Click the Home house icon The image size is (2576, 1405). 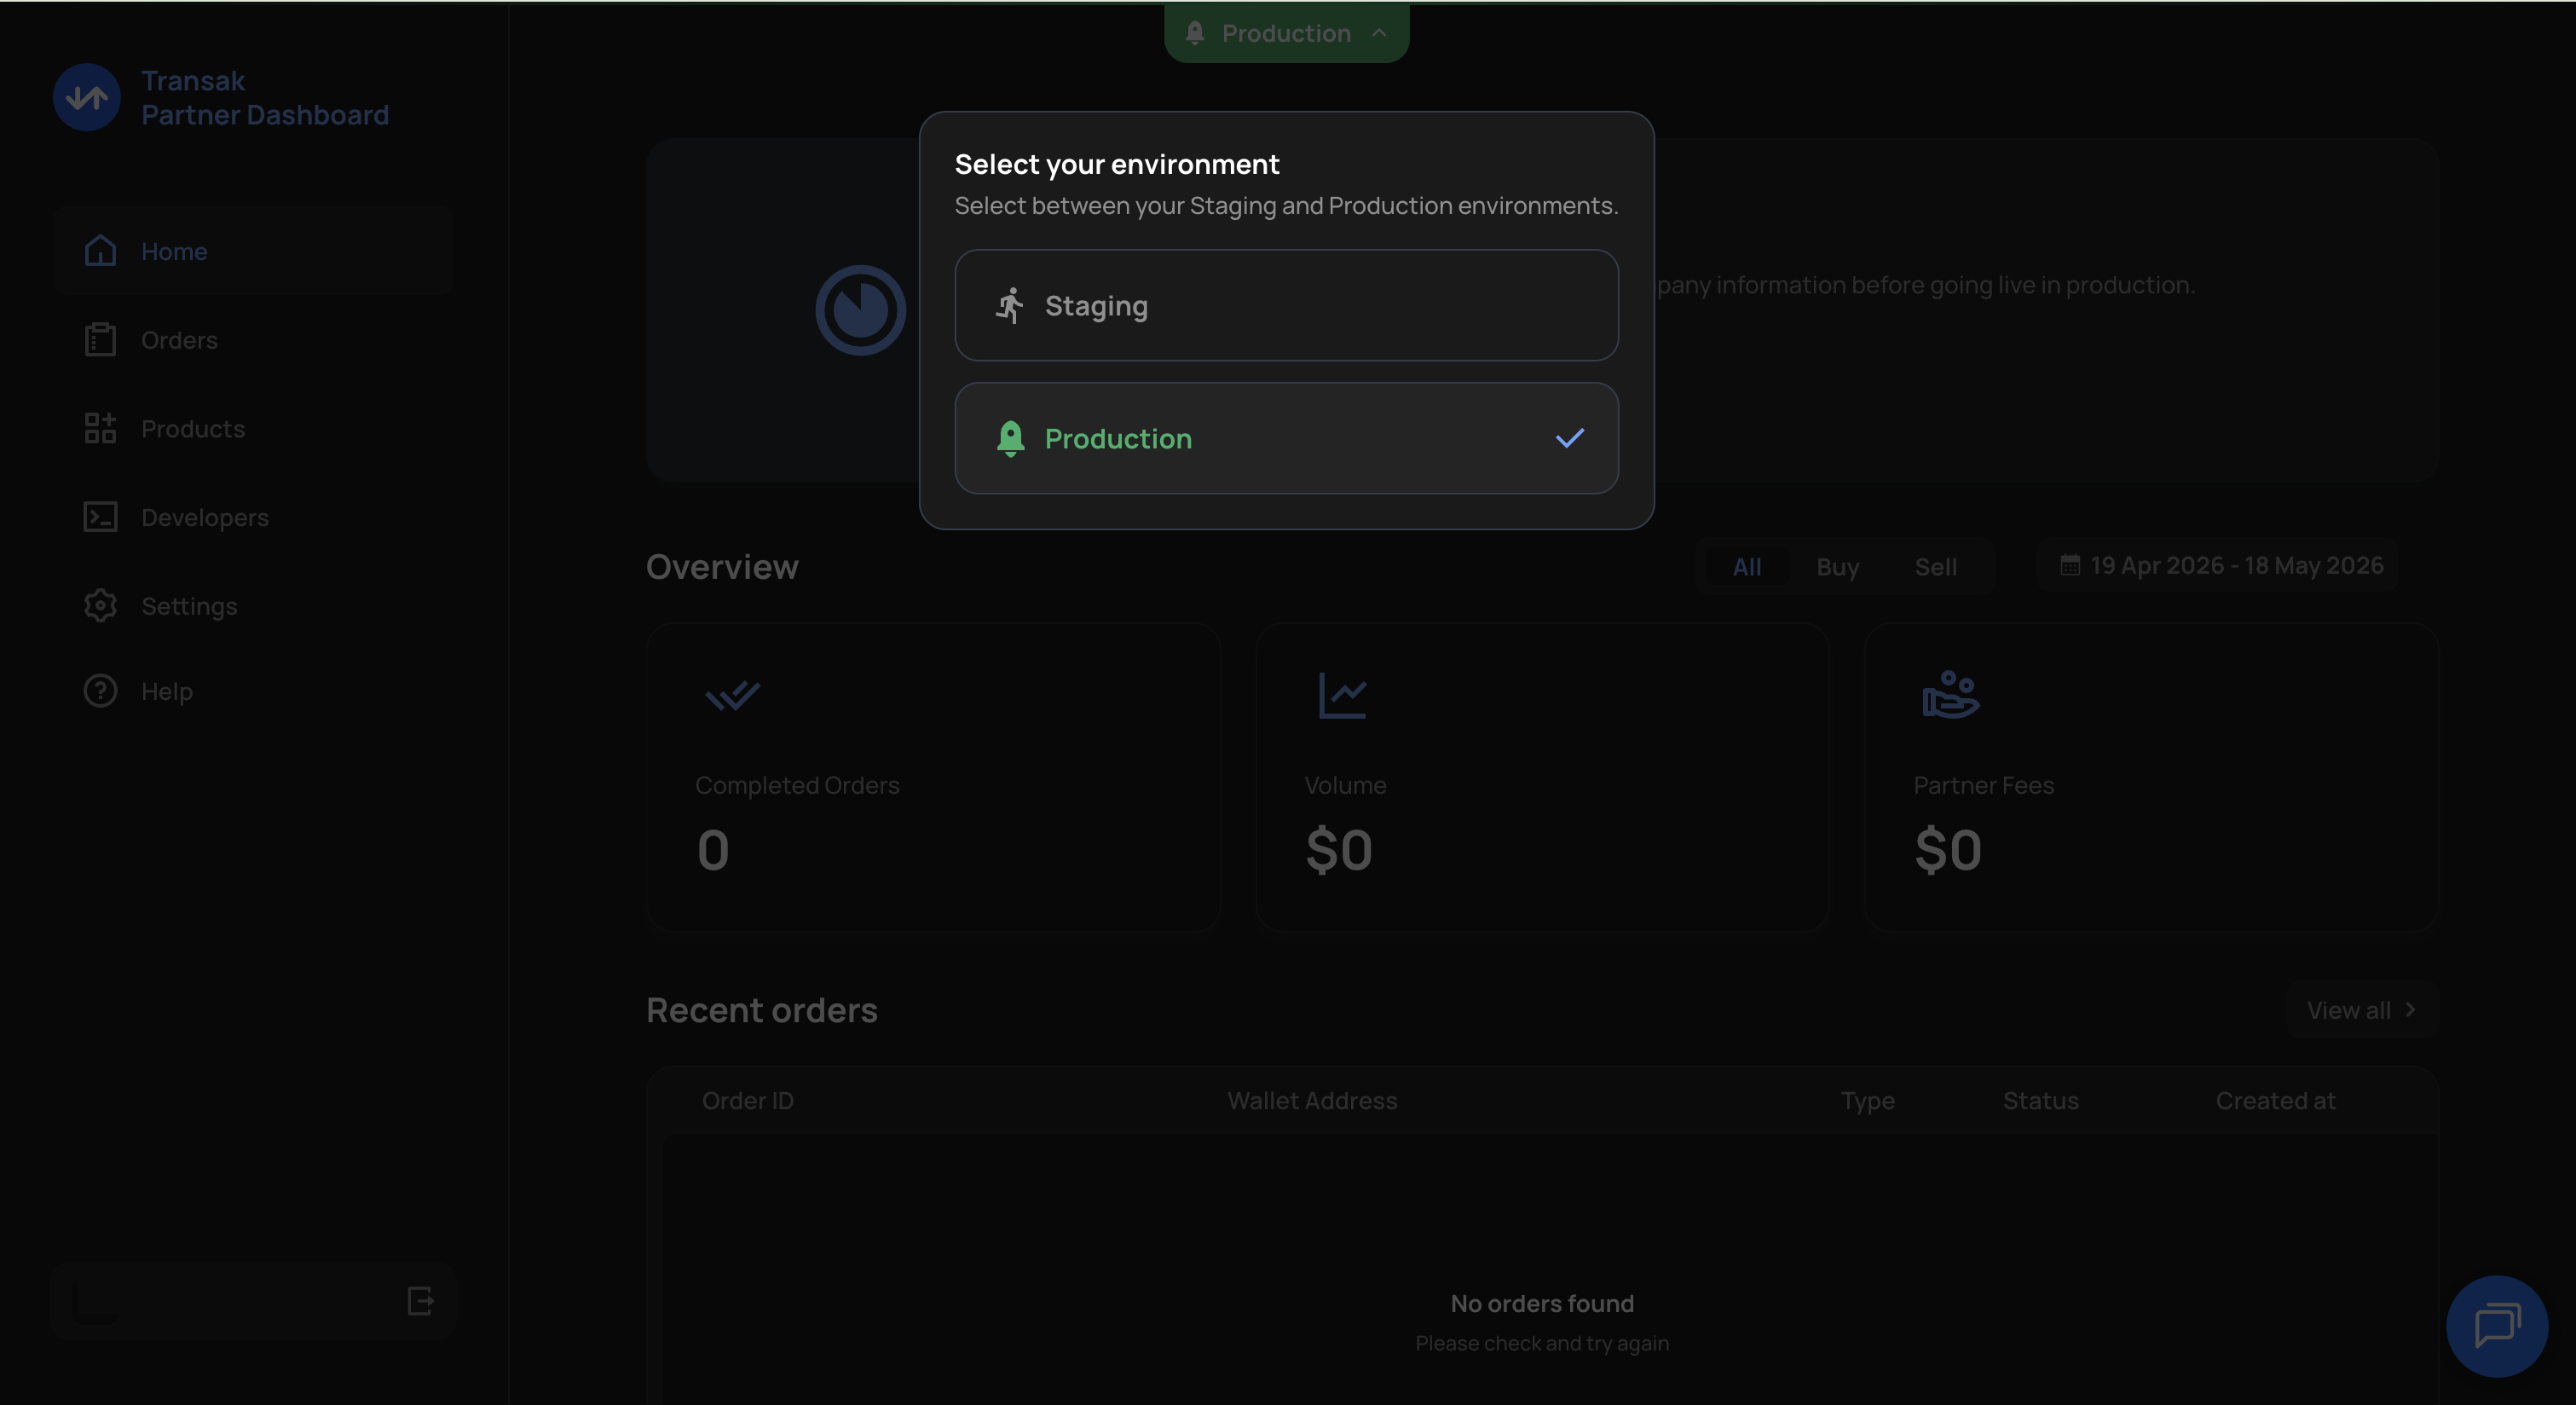pos(100,250)
